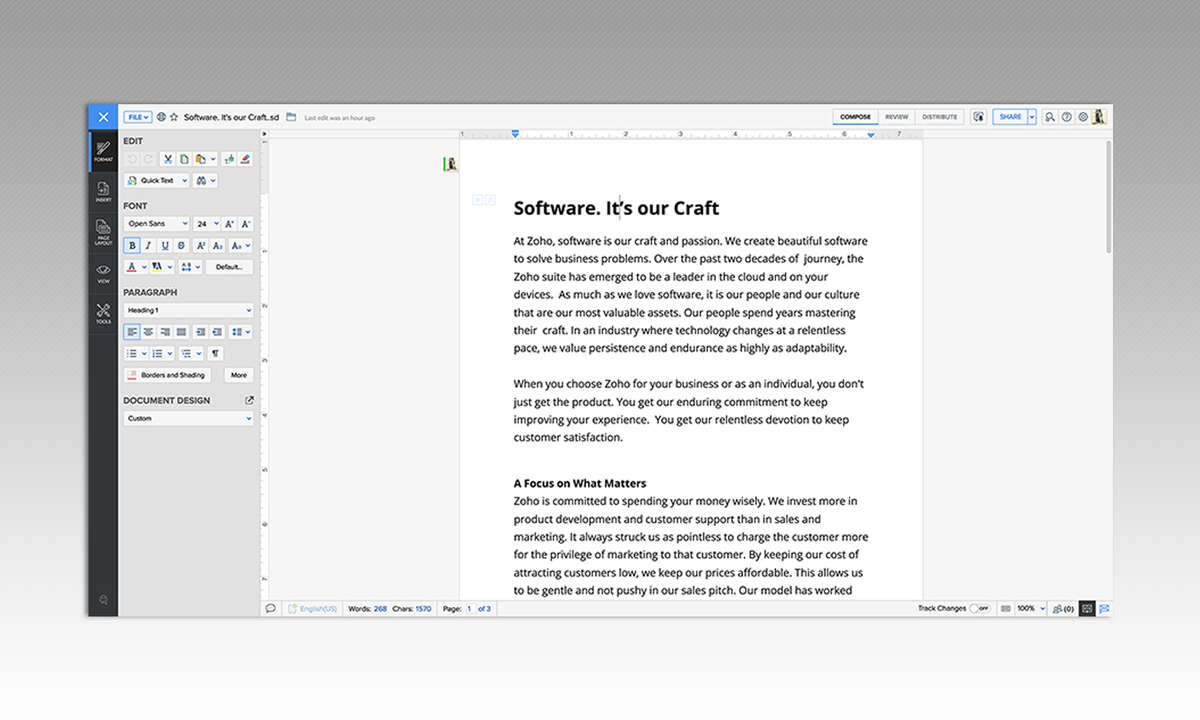
Task: Click the Document Design pop-out icon
Action: tap(249, 400)
